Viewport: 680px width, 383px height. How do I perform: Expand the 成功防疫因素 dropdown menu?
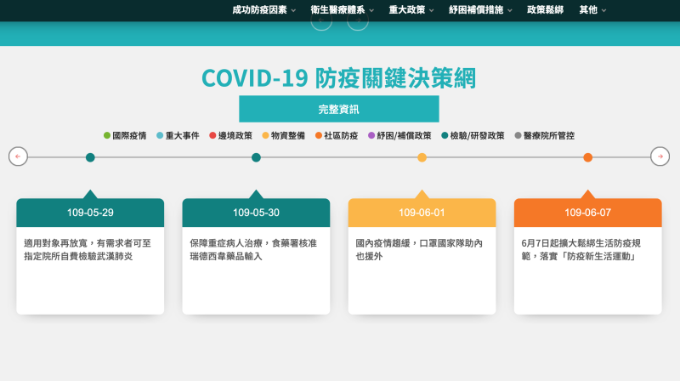pos(264,10)
